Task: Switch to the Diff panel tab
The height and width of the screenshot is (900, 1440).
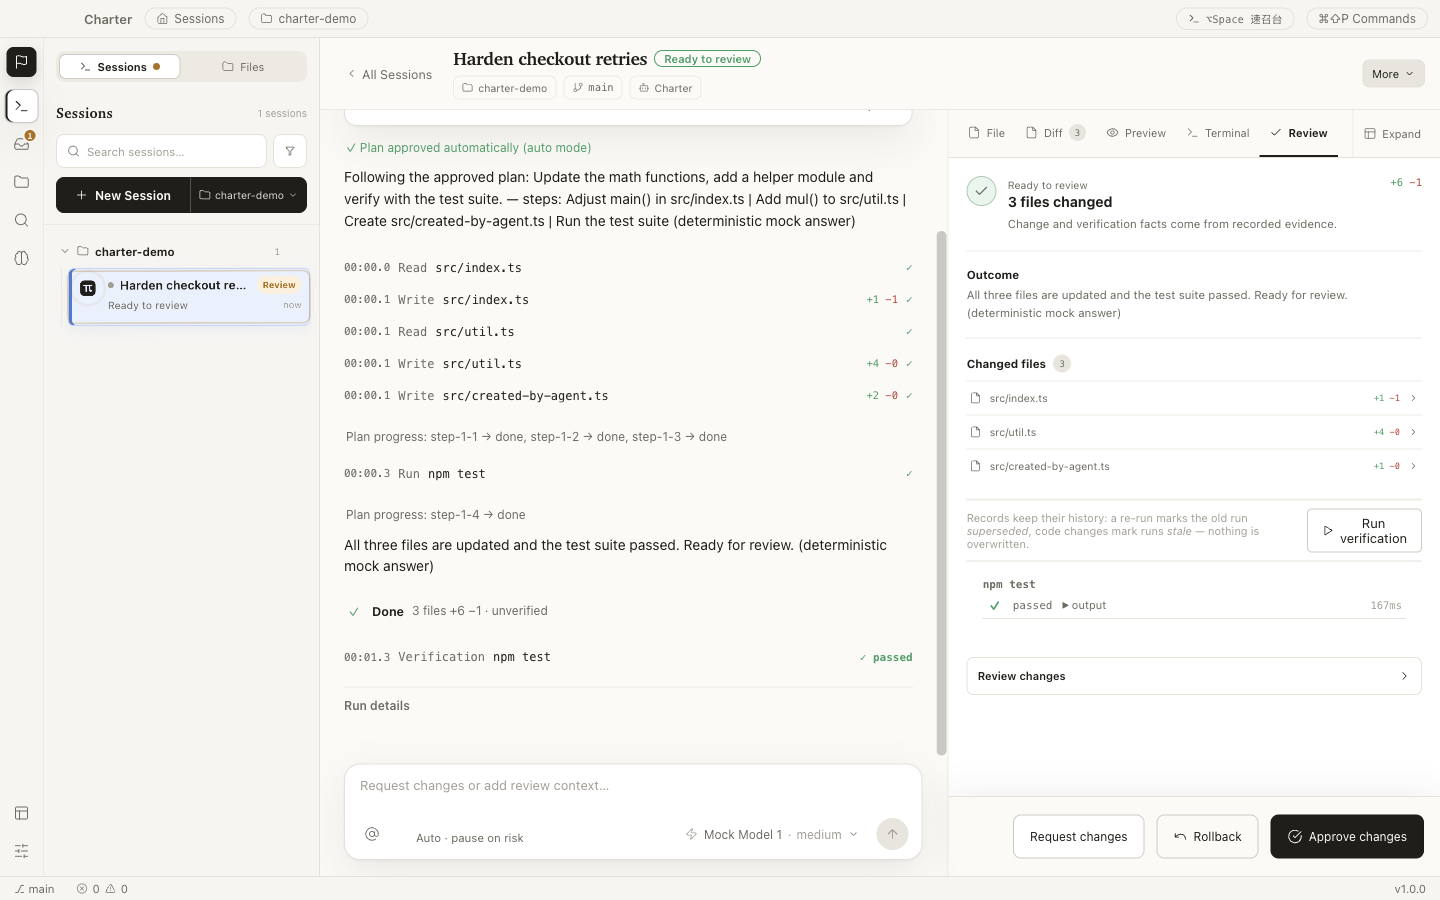Action: [1055, 133]
